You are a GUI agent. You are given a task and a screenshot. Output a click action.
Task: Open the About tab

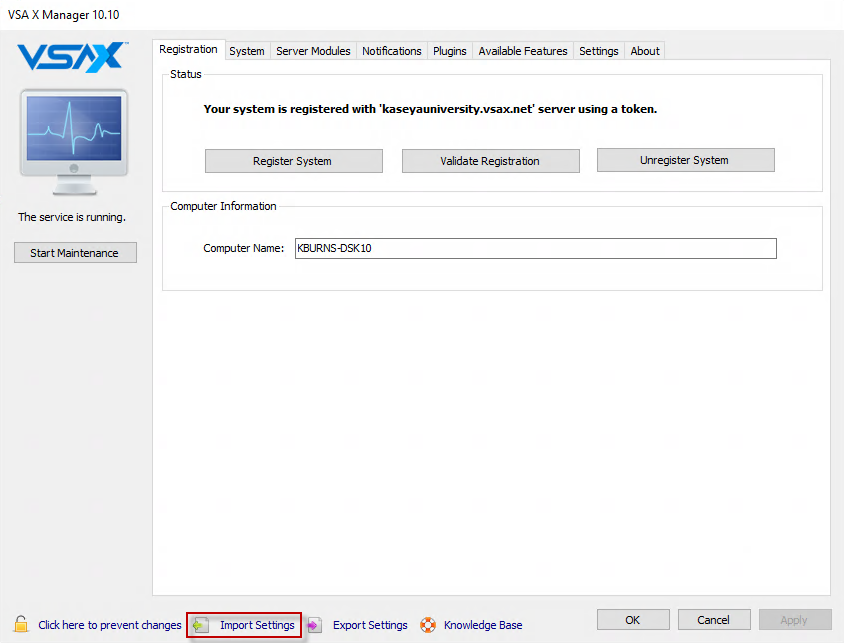645,51
